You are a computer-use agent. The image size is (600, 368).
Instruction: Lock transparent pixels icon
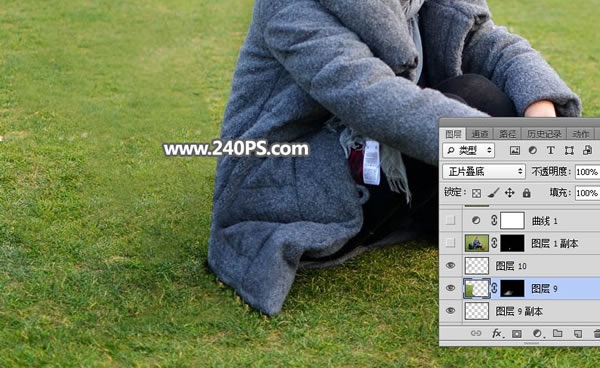[x=476, y=193]
